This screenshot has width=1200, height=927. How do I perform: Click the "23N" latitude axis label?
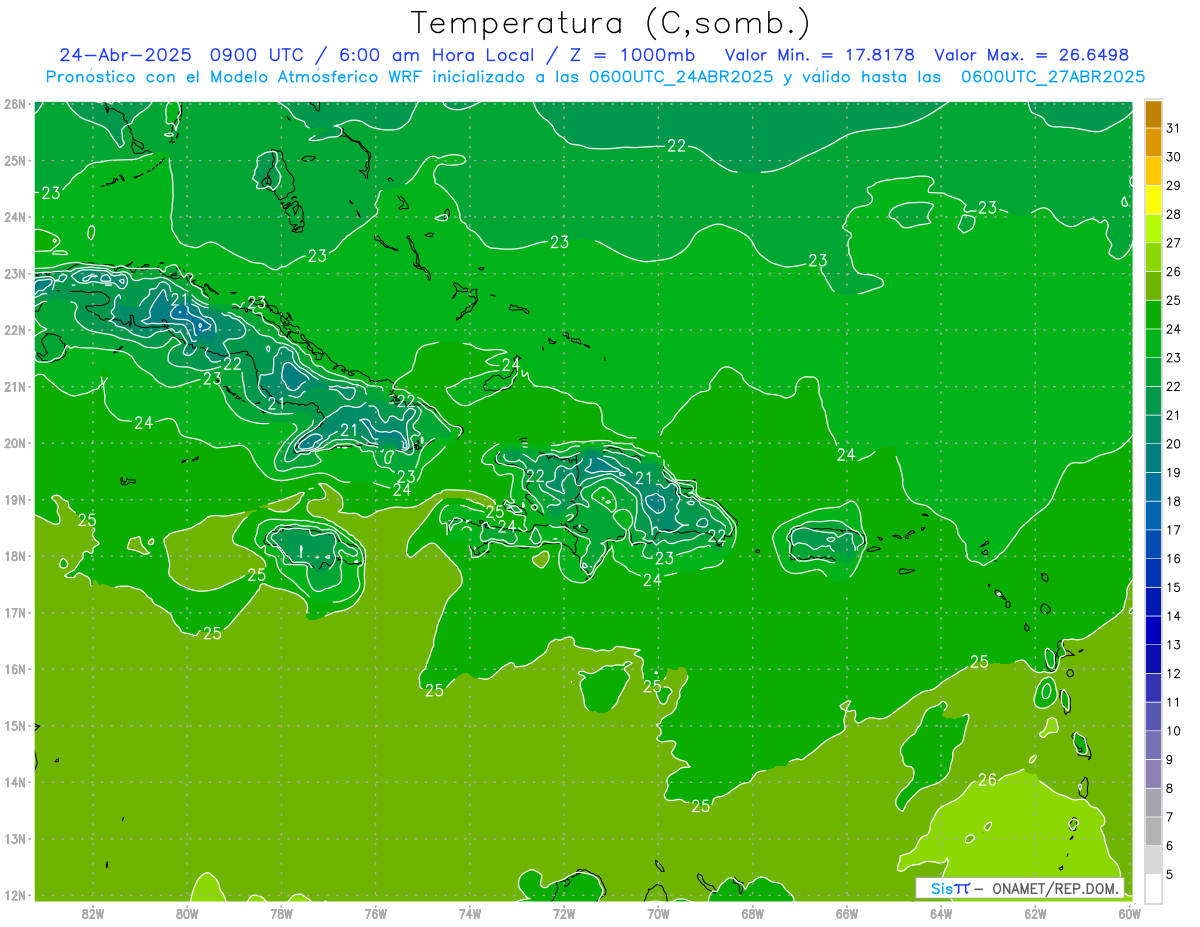14,274
